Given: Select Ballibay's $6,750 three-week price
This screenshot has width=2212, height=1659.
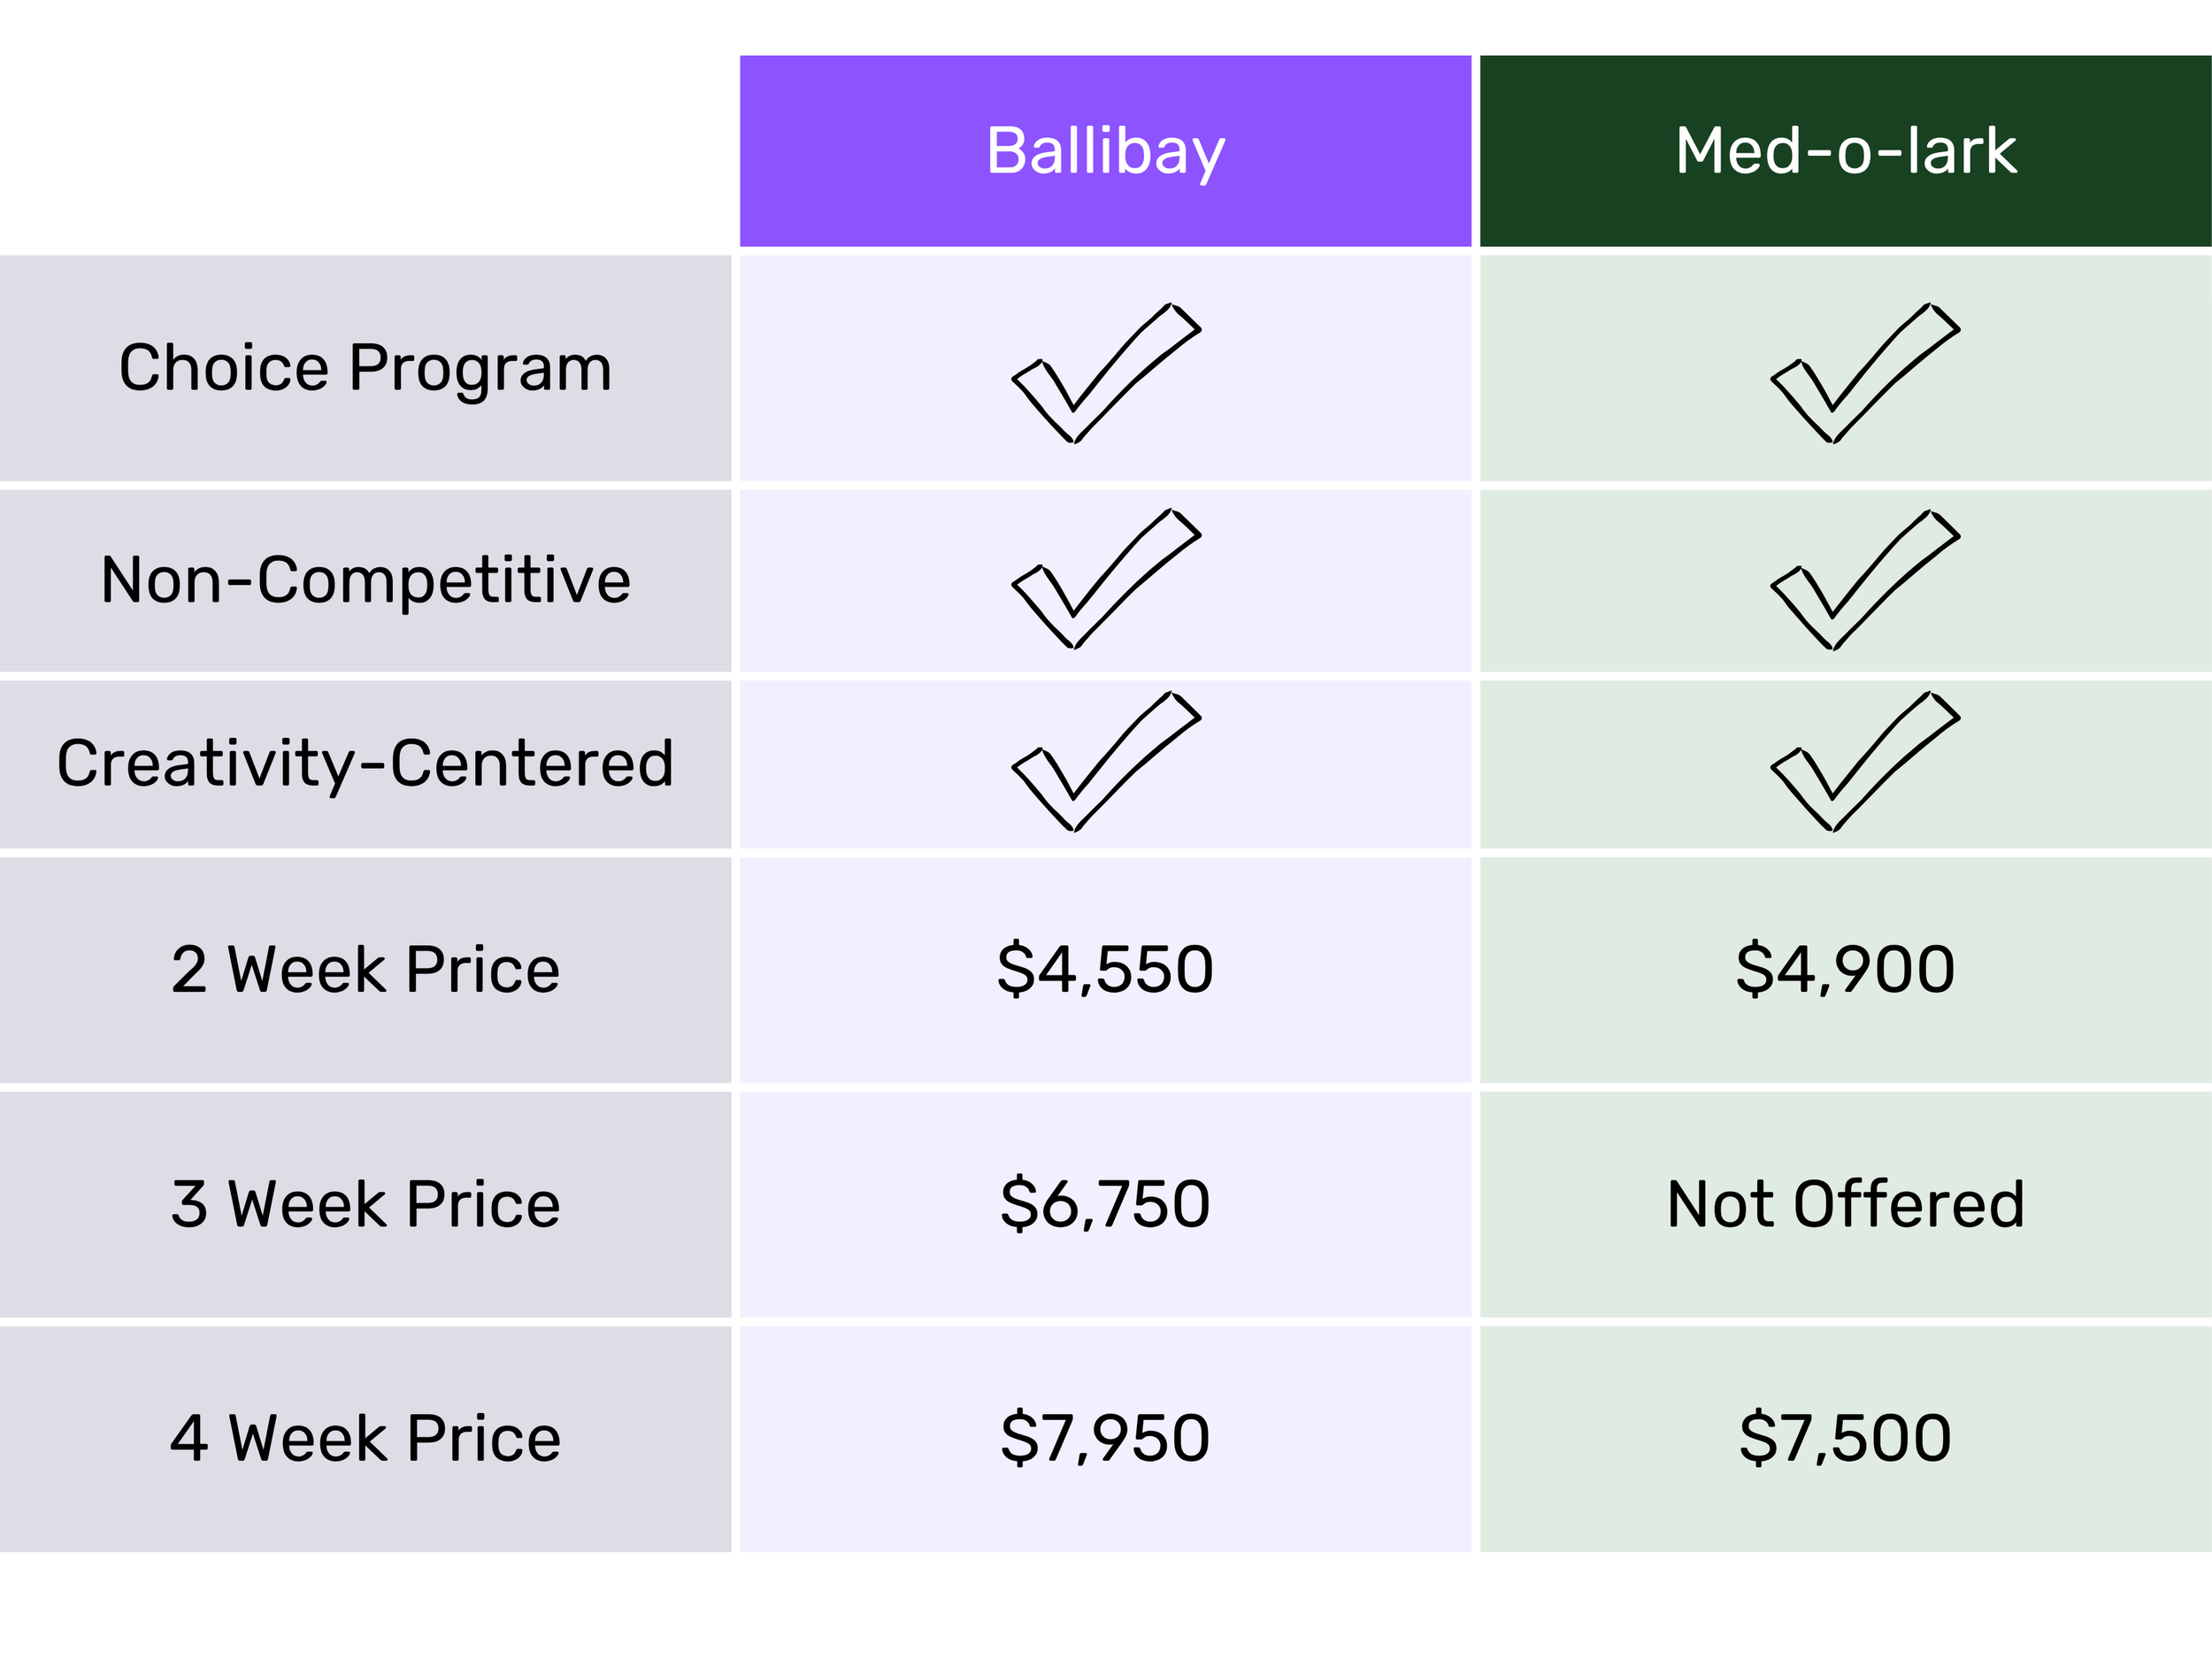Looking at the screenshot, I should pos(1105,1204).
